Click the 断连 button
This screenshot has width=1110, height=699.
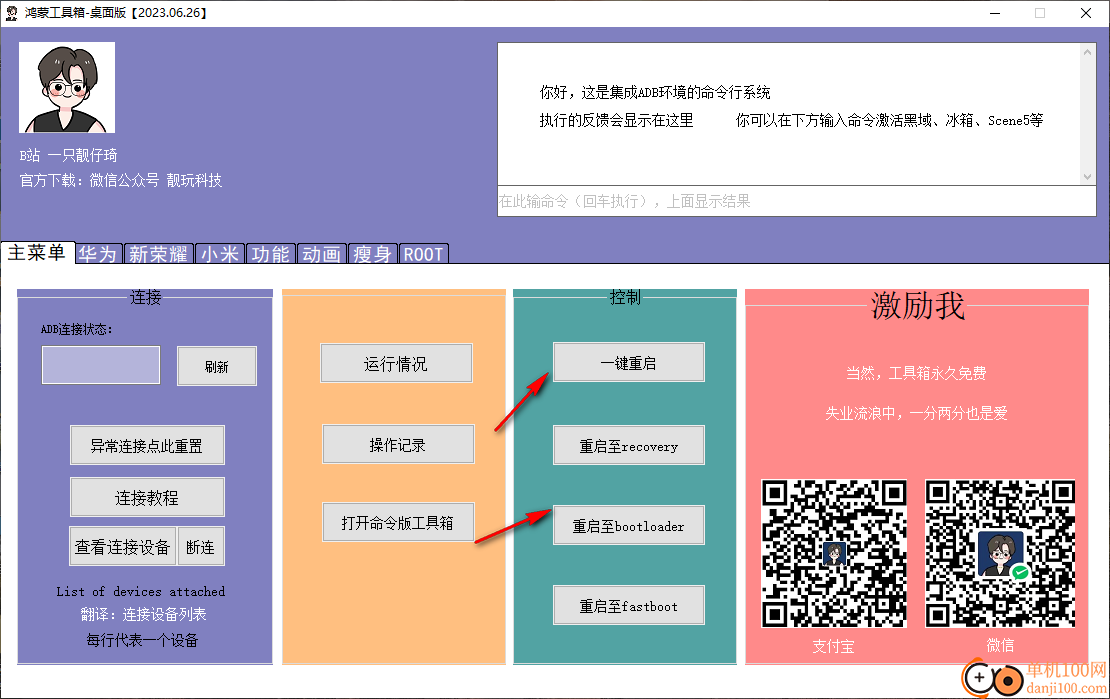(x=201, y=546)
